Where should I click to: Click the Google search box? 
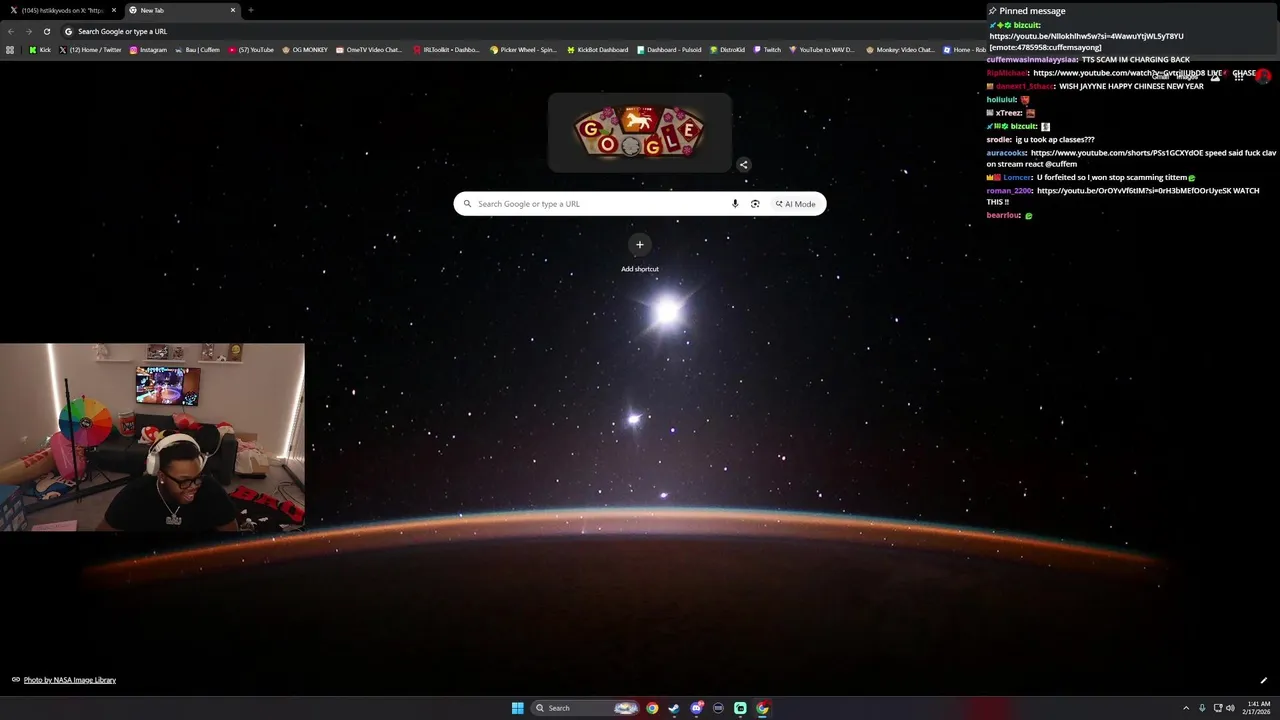coord(640,204)
